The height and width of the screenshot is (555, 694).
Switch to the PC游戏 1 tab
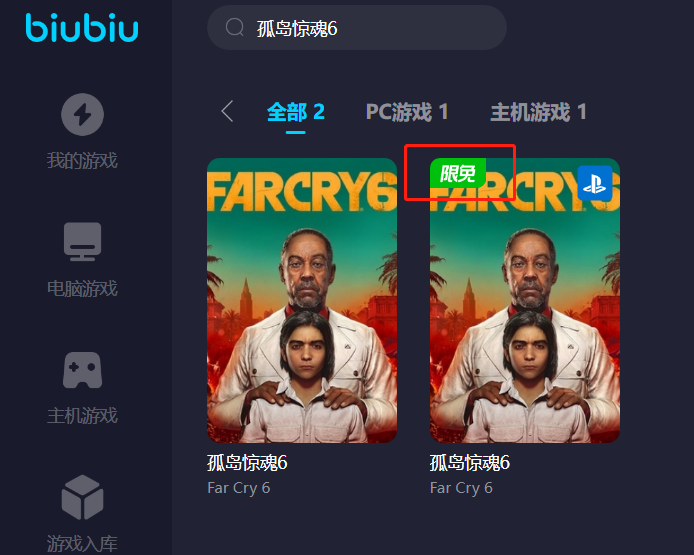[407, 112]
